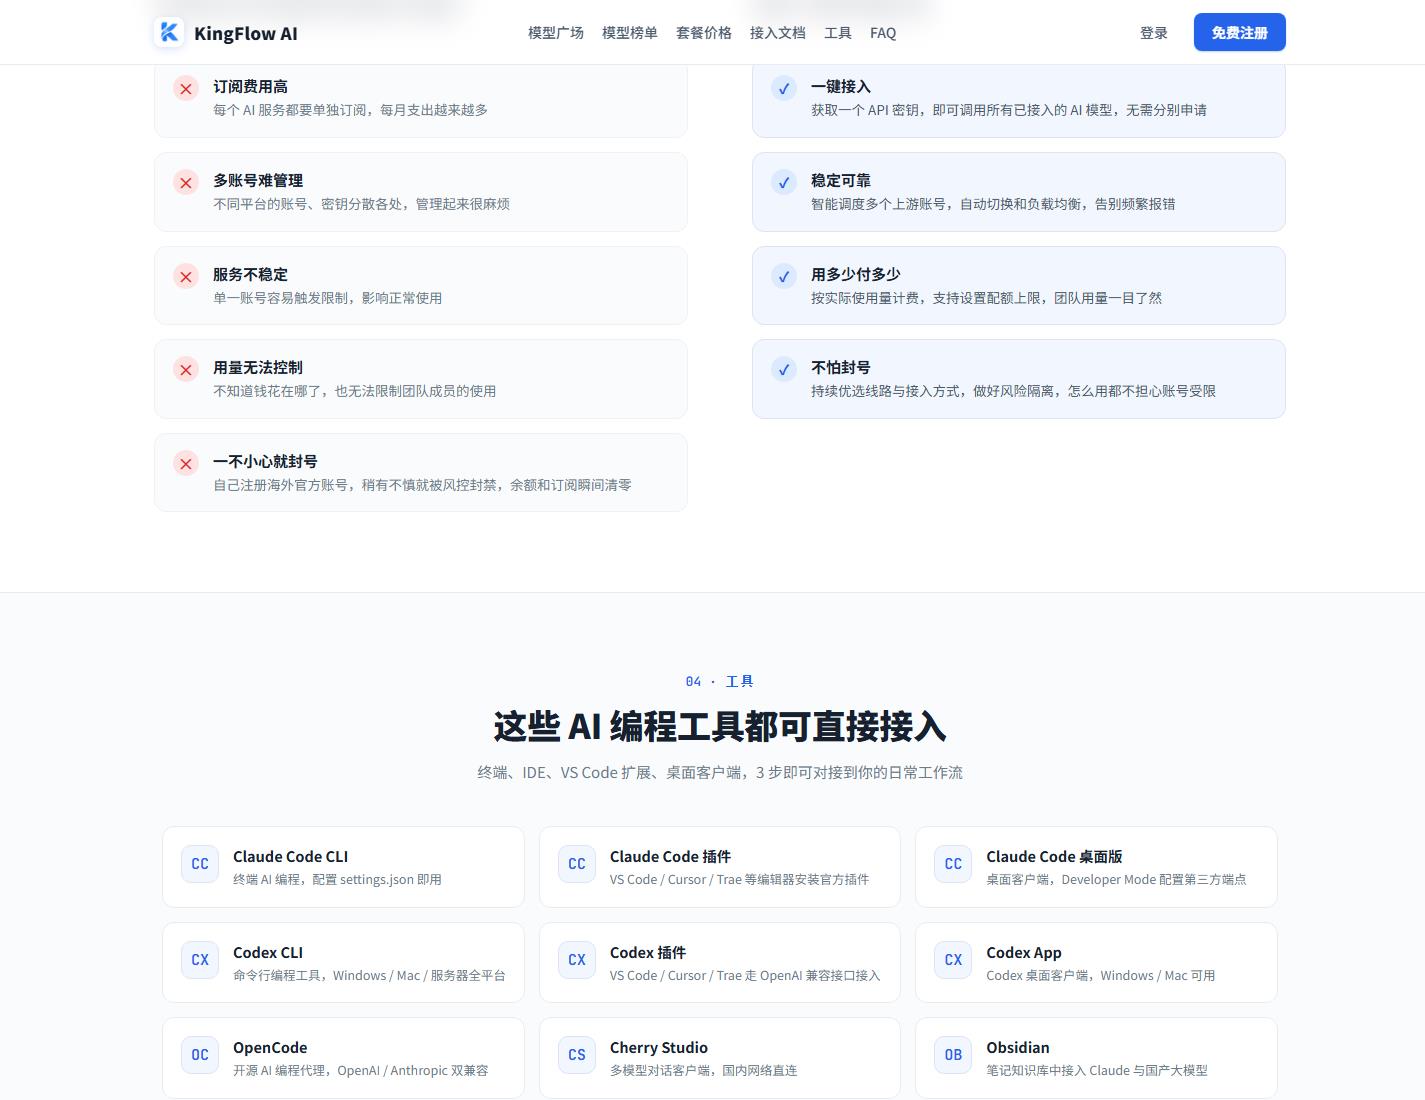This screenshot has width=1425, height=1100.
Task: Click the subtitle starting 终端、IDE、VS Code 扩展
Action: tap(720, 772)
